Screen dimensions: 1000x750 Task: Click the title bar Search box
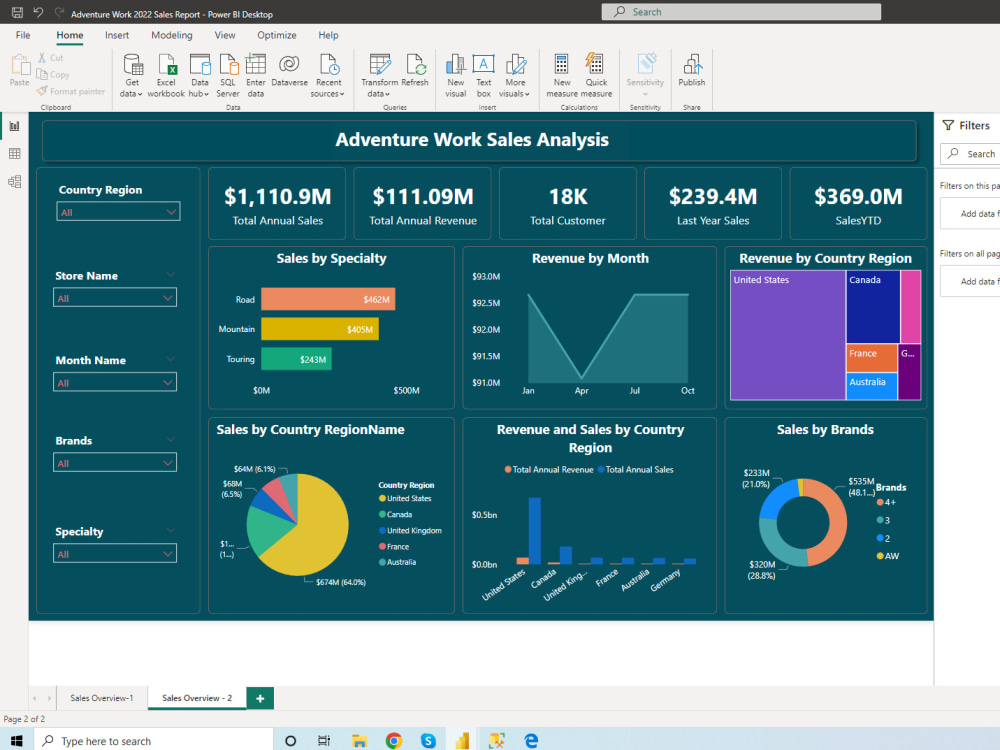tap(741, 11)
